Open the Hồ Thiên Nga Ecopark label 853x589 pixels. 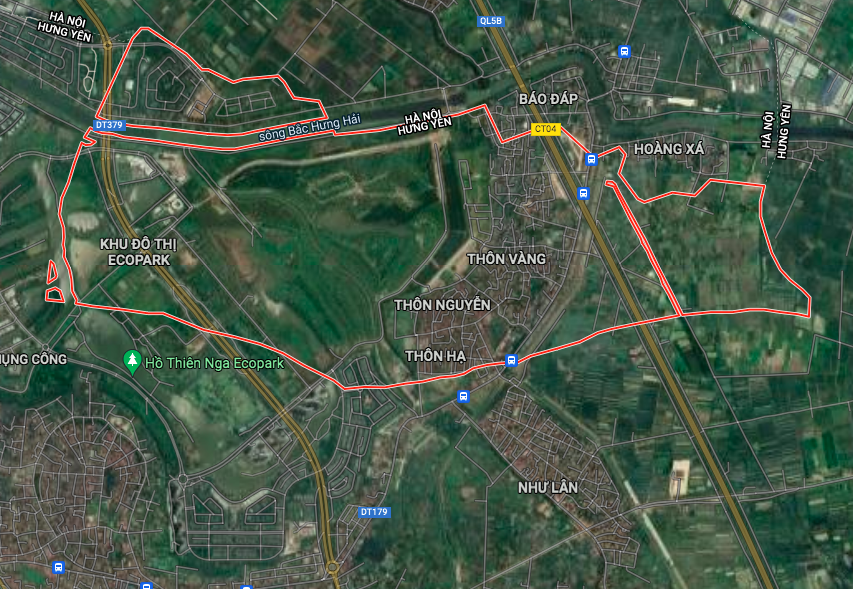pyautogui.click(x=214, y=363)
